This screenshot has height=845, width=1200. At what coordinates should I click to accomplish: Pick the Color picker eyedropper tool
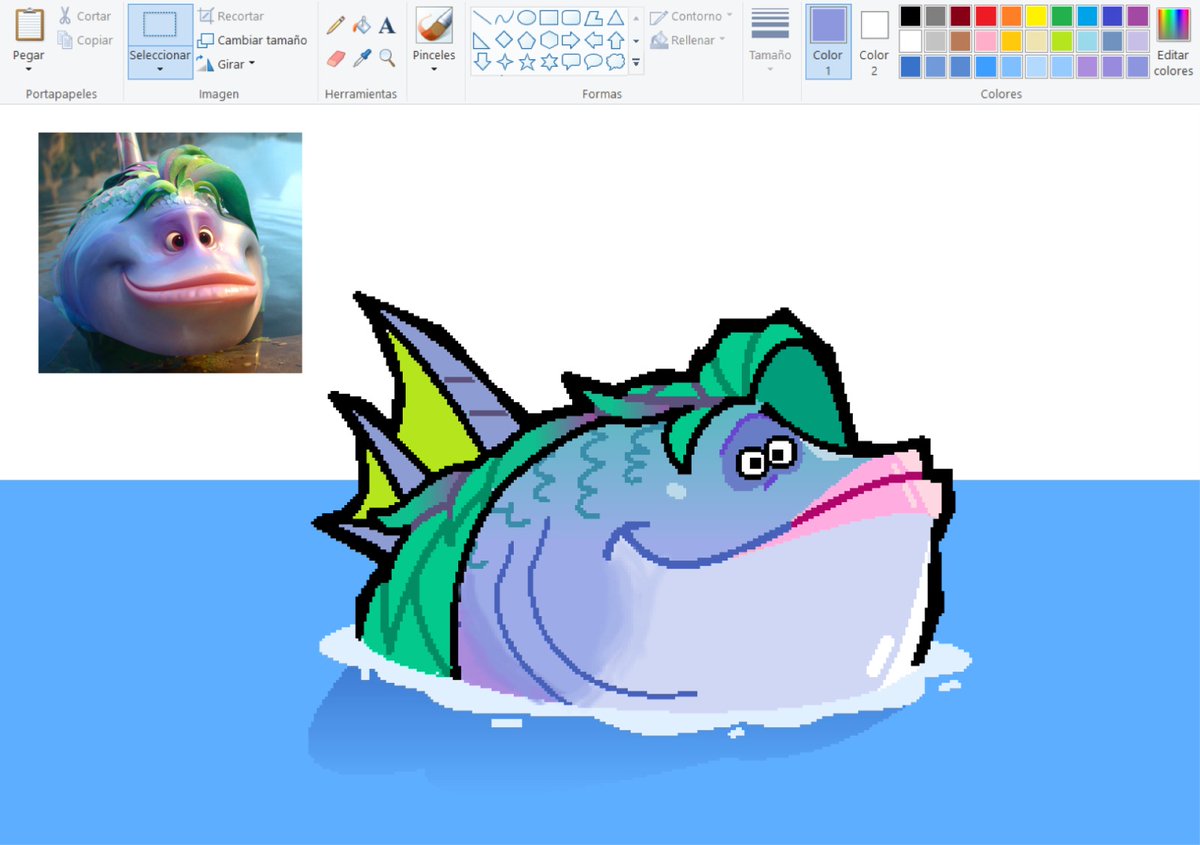[362, 59]
